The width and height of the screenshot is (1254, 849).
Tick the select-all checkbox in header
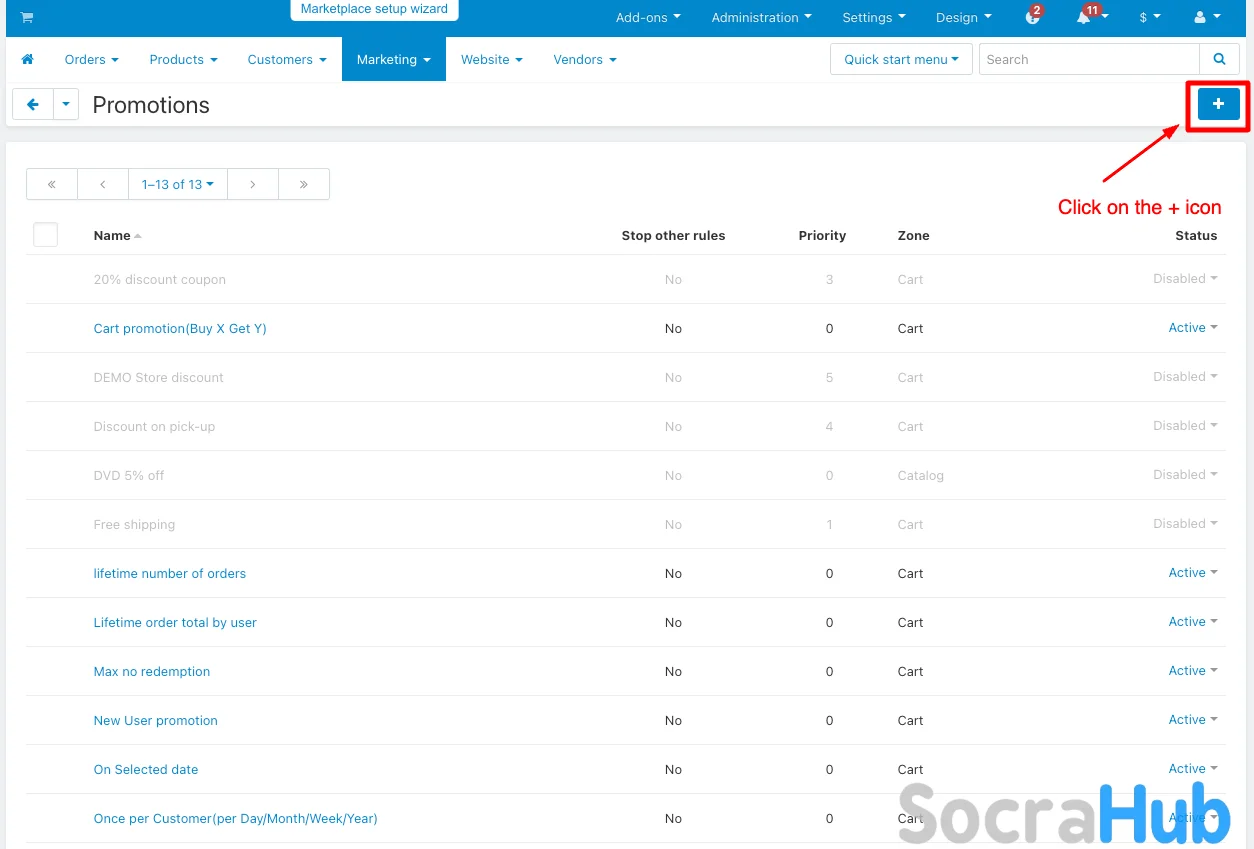pos(45,235)
